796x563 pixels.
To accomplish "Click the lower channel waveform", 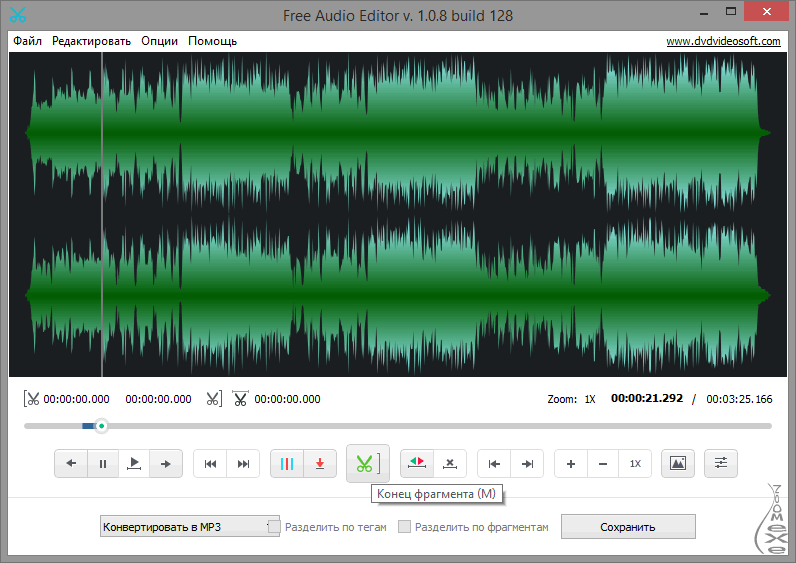I will point(398,294).
